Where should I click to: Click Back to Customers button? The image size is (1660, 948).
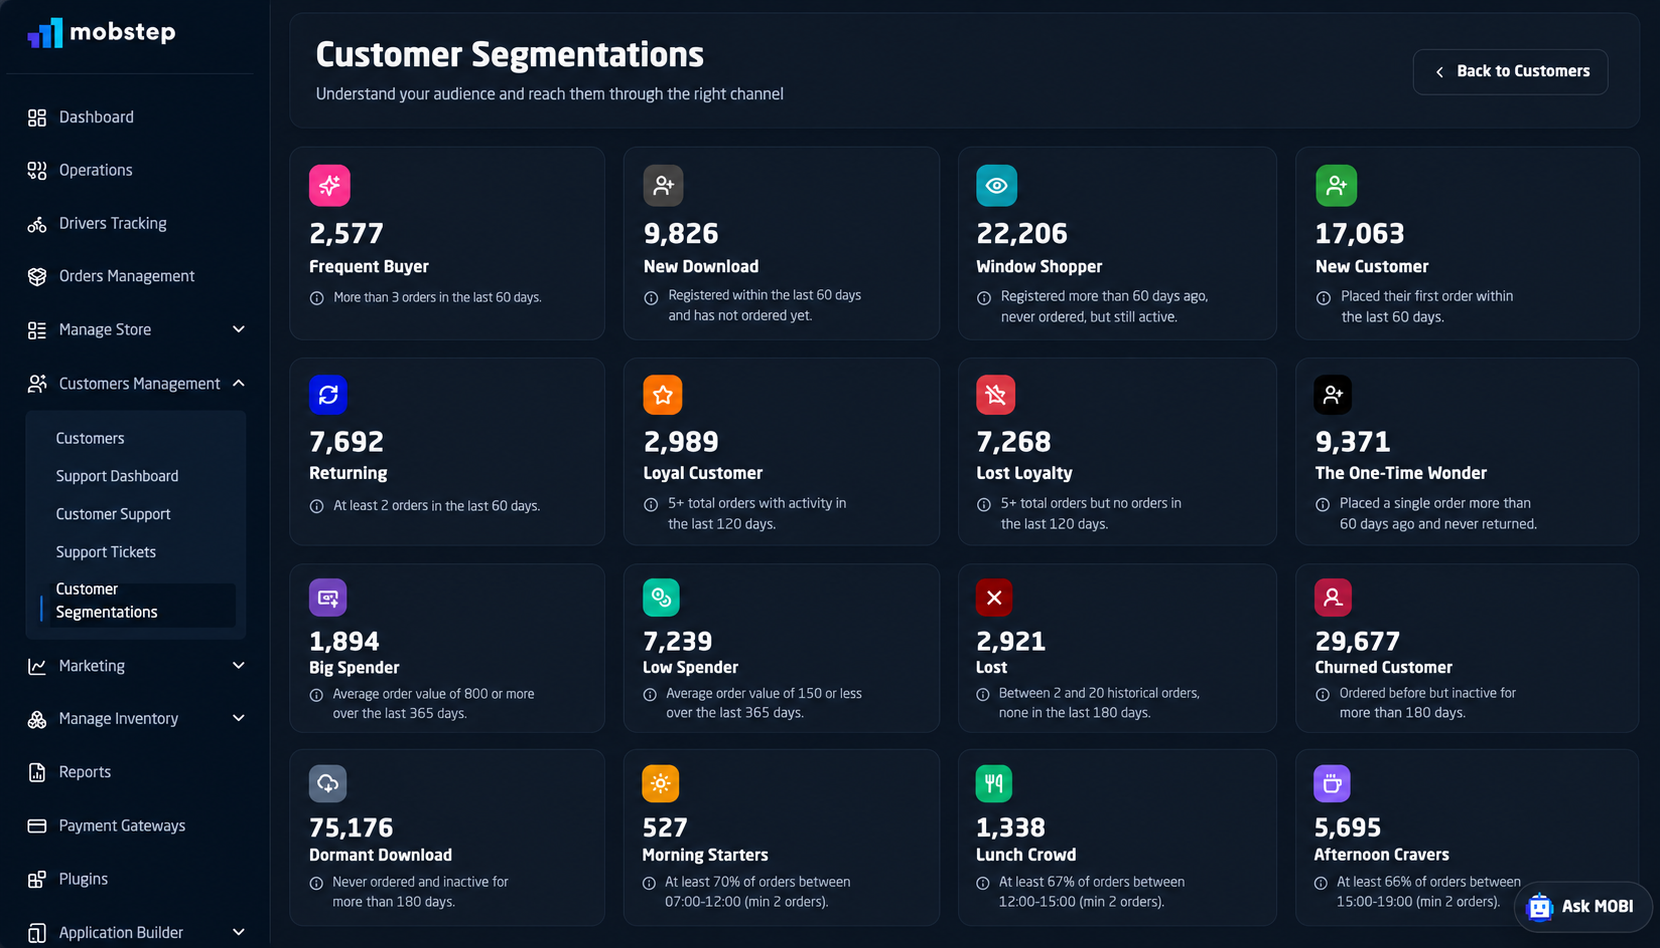(x=1510, y=71)
